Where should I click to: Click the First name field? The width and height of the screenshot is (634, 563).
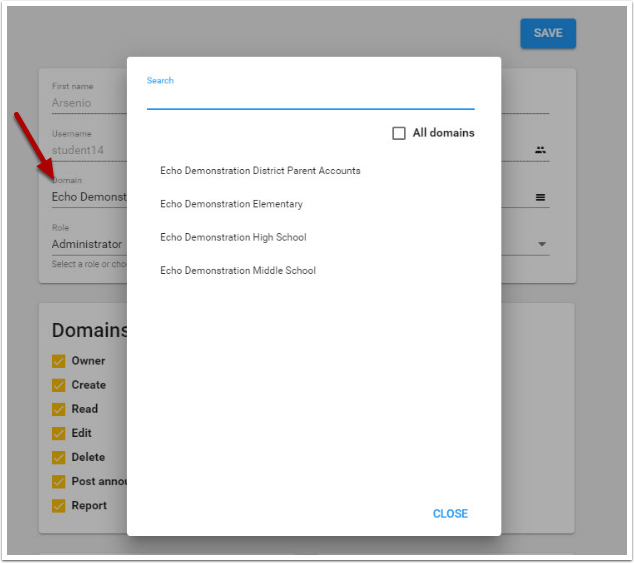pos(88,102)
